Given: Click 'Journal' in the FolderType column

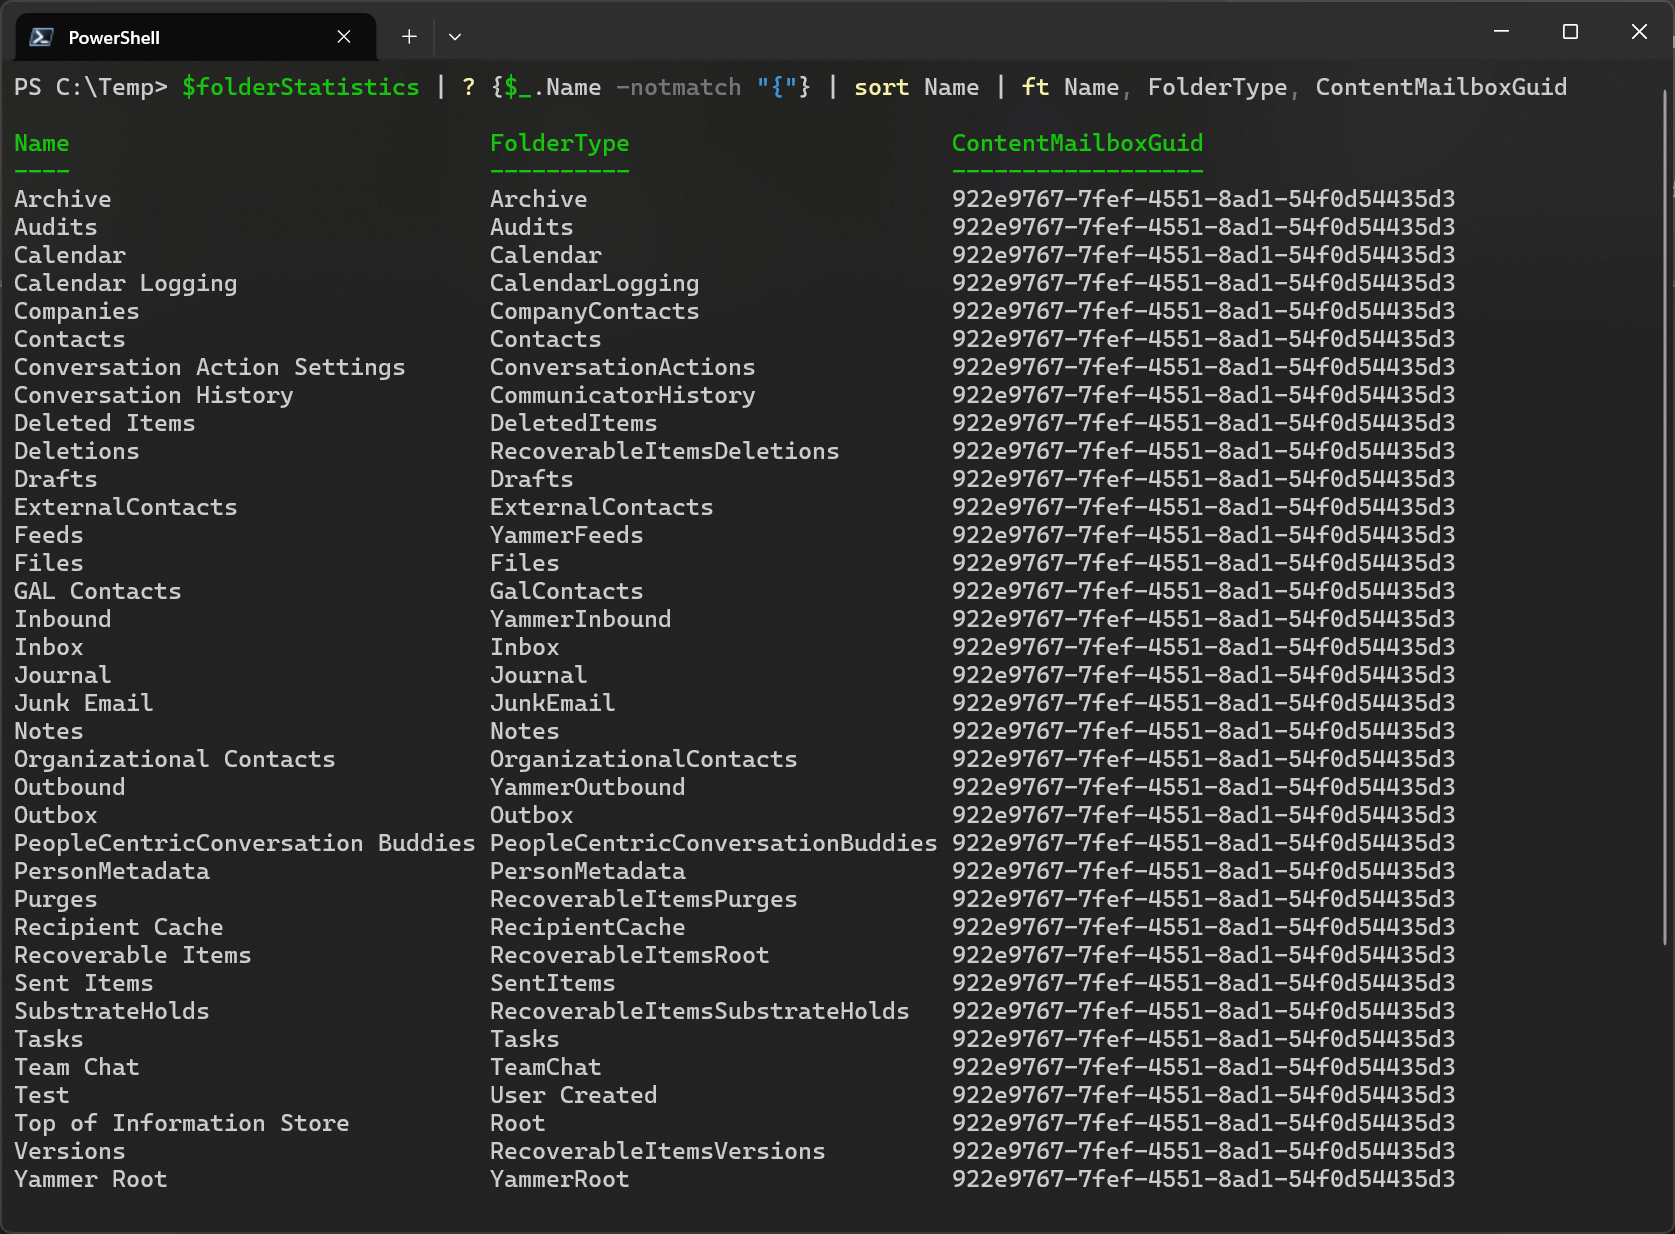Looking at the screenshot, I should click(539, 675).
